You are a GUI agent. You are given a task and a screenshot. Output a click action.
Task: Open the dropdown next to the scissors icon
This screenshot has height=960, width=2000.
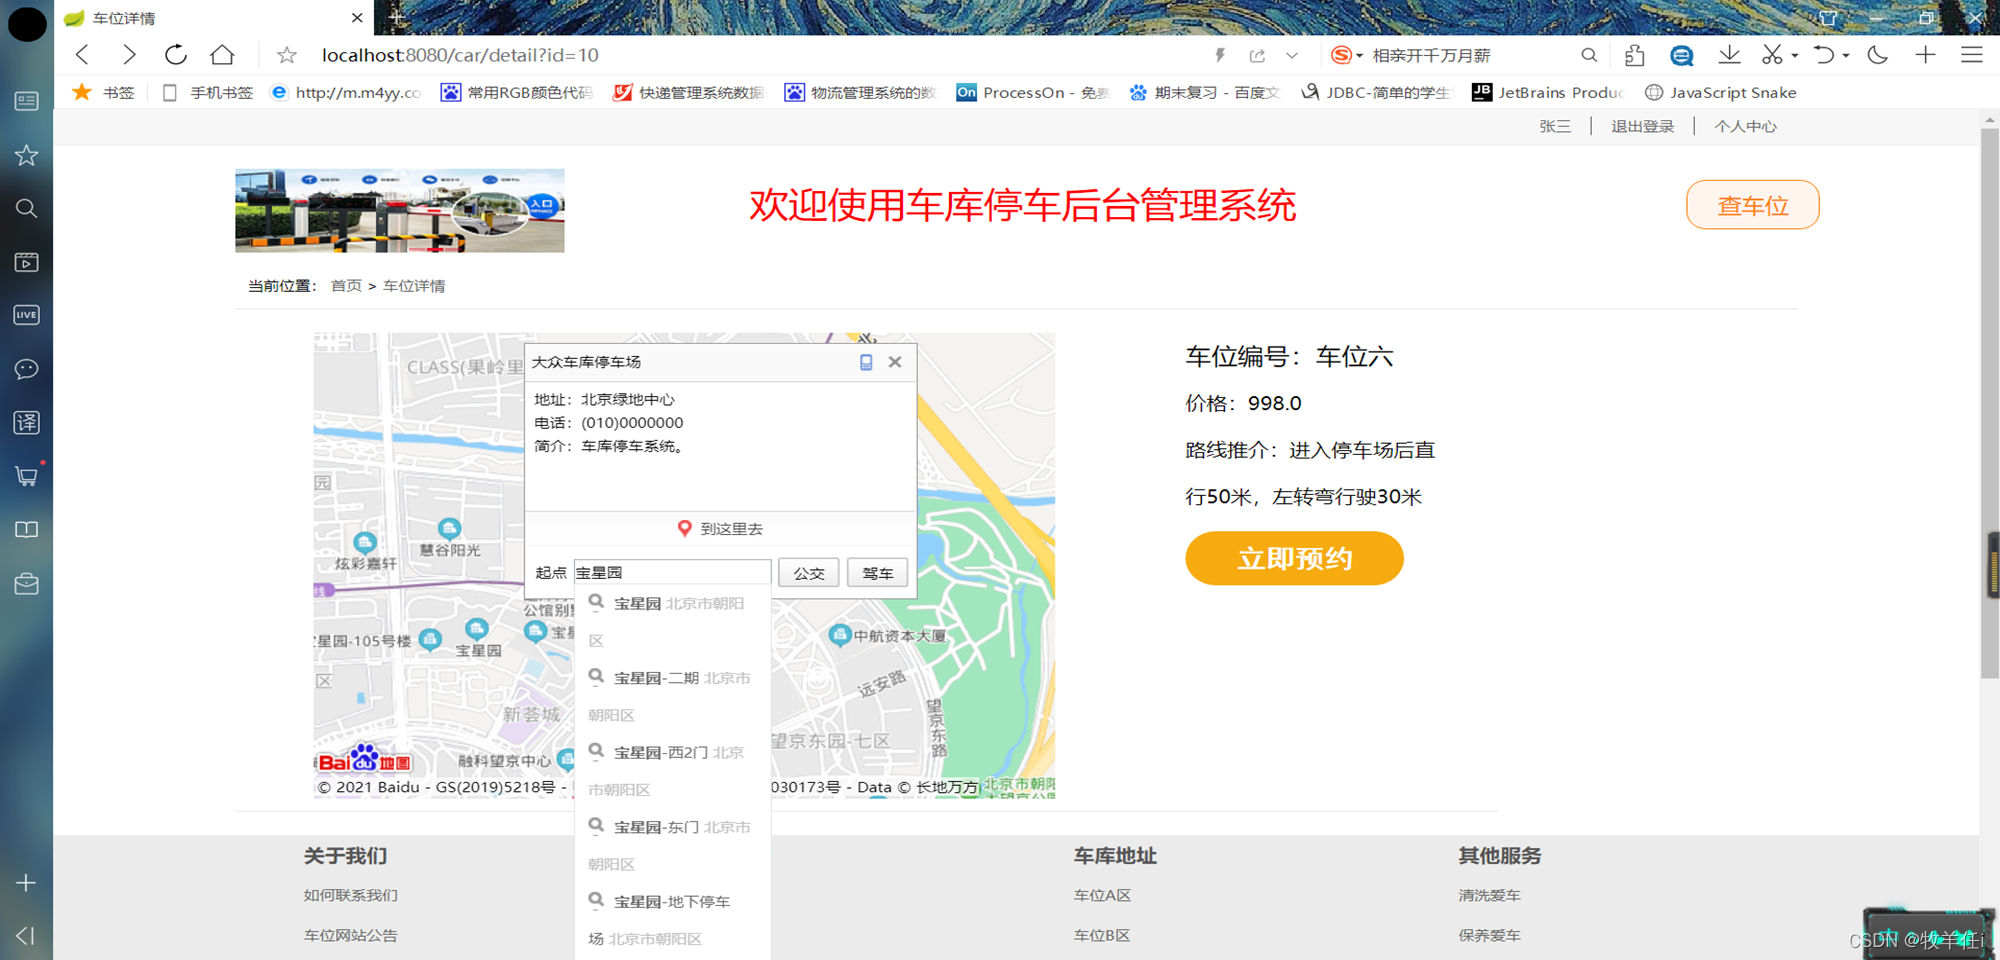click(x=1795, y=56)
